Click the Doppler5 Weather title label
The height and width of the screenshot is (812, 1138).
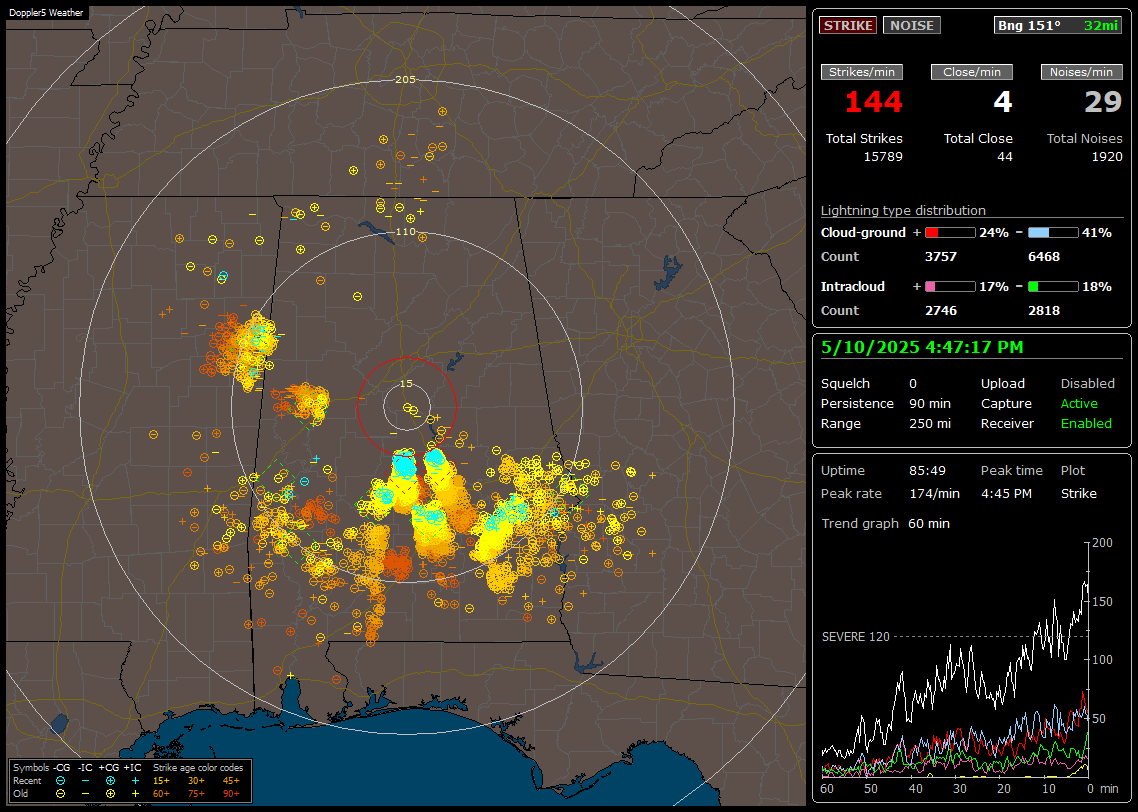click(46, 12)
